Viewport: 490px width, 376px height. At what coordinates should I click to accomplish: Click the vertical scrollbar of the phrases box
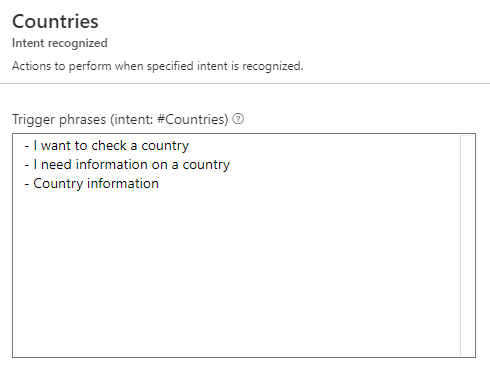pyautogui.click(x=467, y=245)
